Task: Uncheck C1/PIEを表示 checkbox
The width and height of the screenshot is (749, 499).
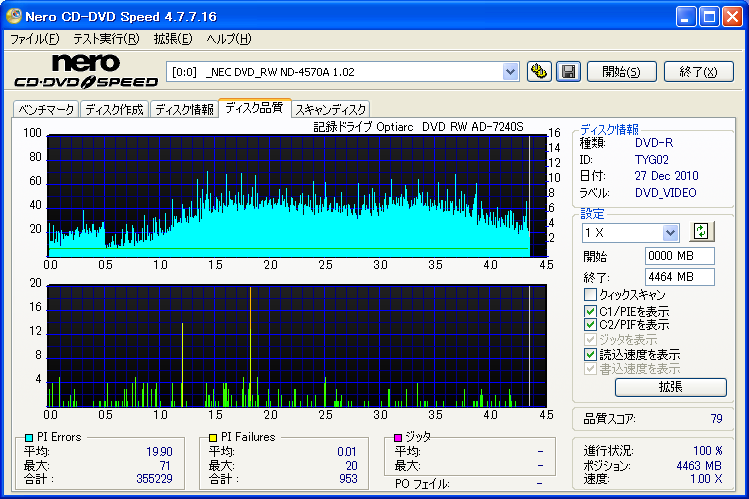Action: pyautogui.click(x=590, y=311)
